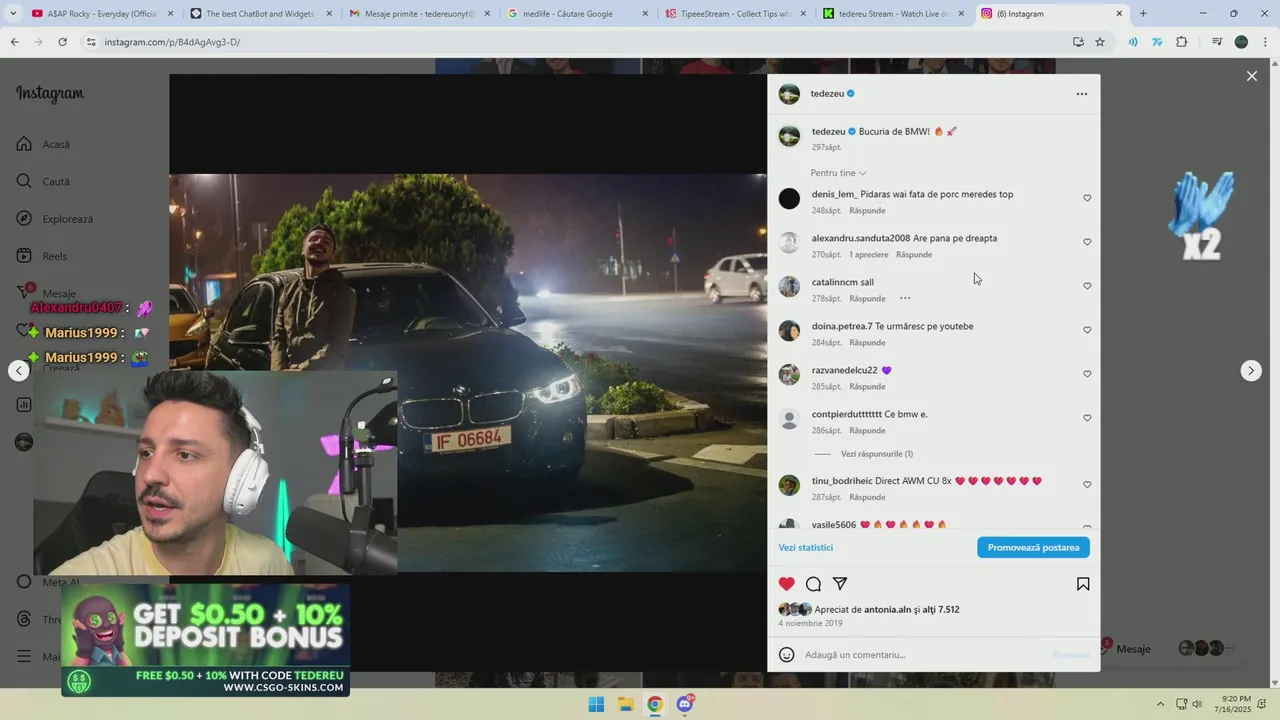
Task: Click the install app icon in the address bar
Action: 1078,42
